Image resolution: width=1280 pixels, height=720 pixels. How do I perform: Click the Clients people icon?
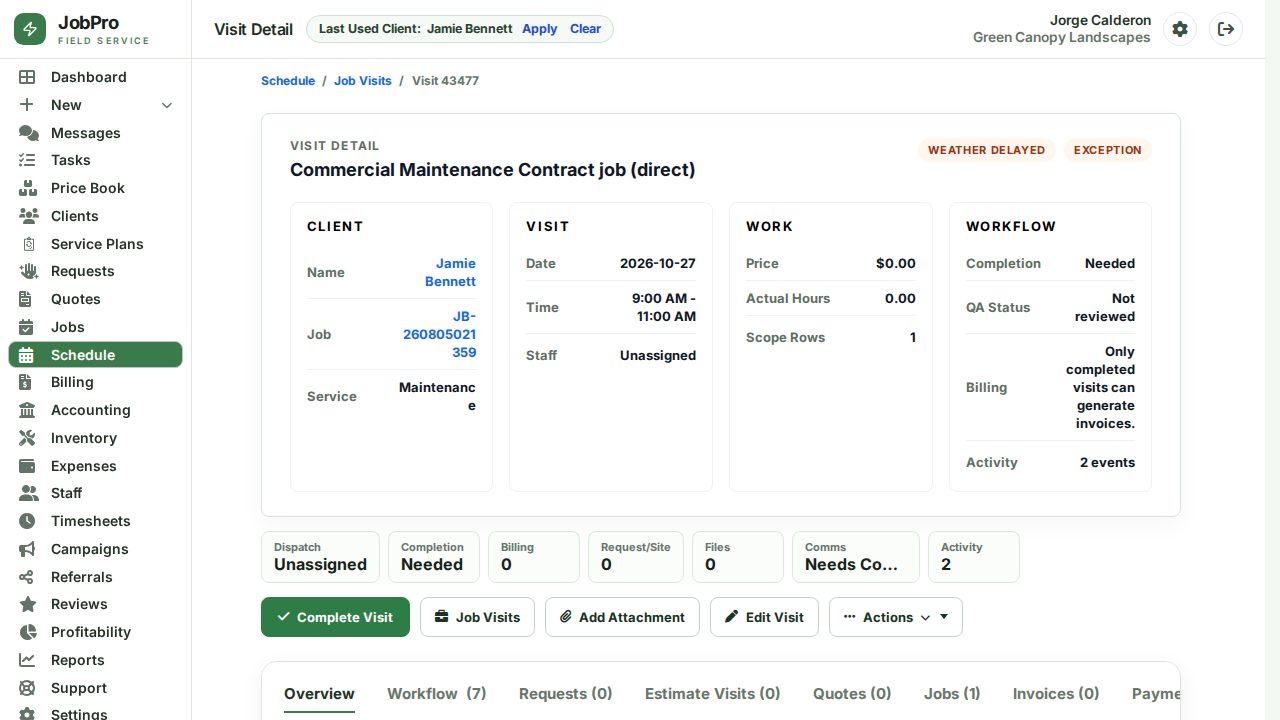(x=28, y=216)
